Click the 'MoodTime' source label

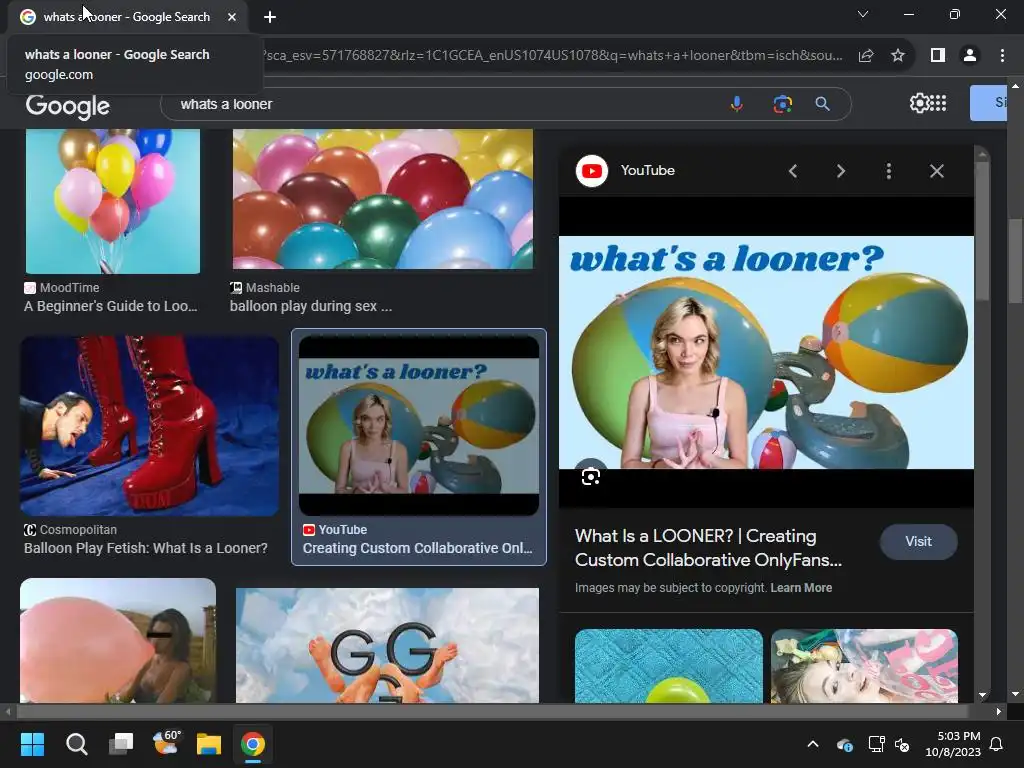[x=69, y=287]
